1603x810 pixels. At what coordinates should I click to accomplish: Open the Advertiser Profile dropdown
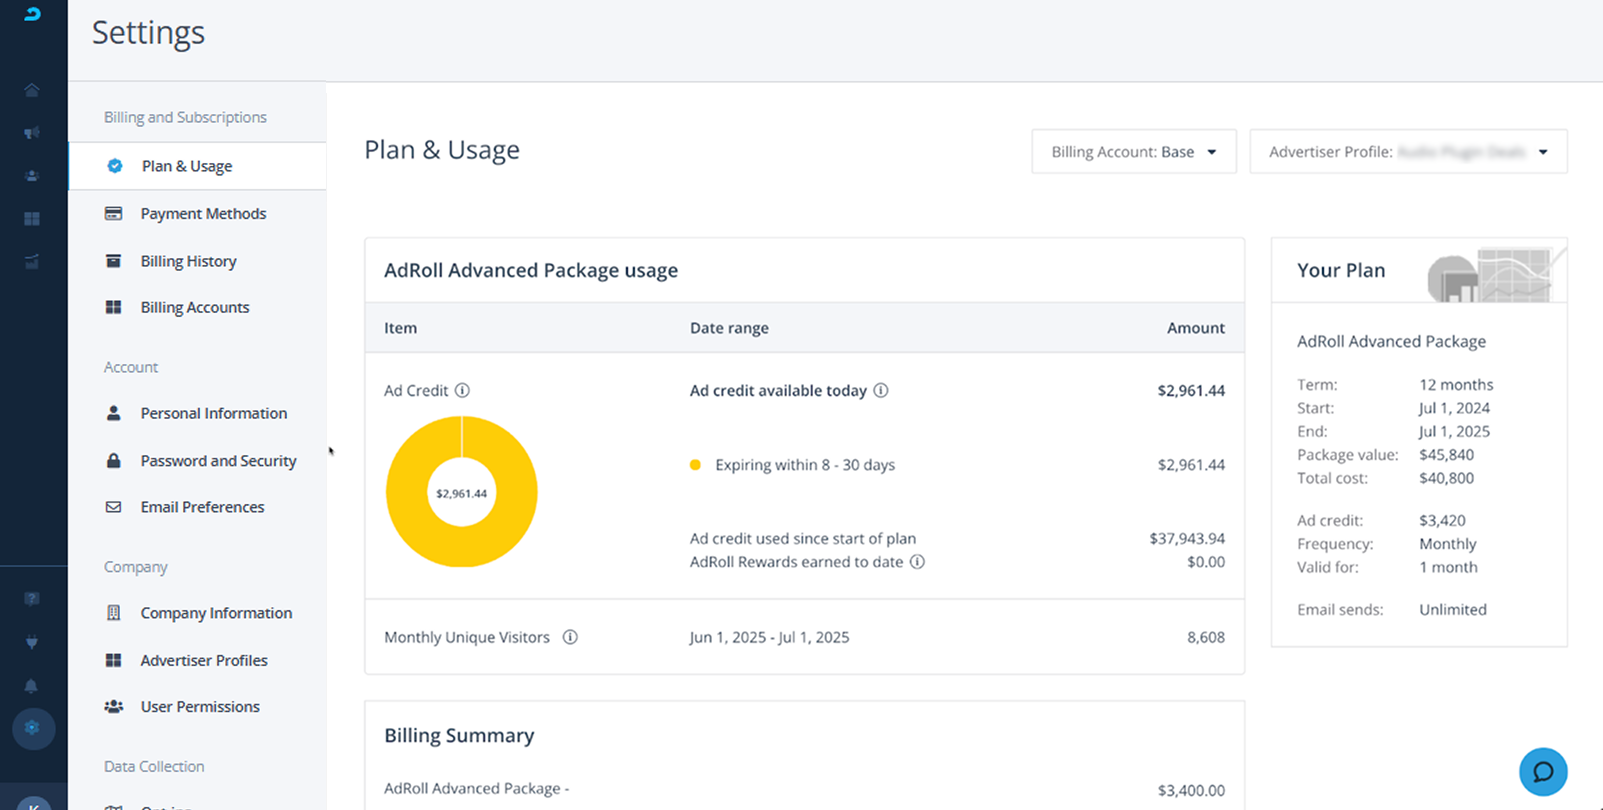pos(1408,152)
